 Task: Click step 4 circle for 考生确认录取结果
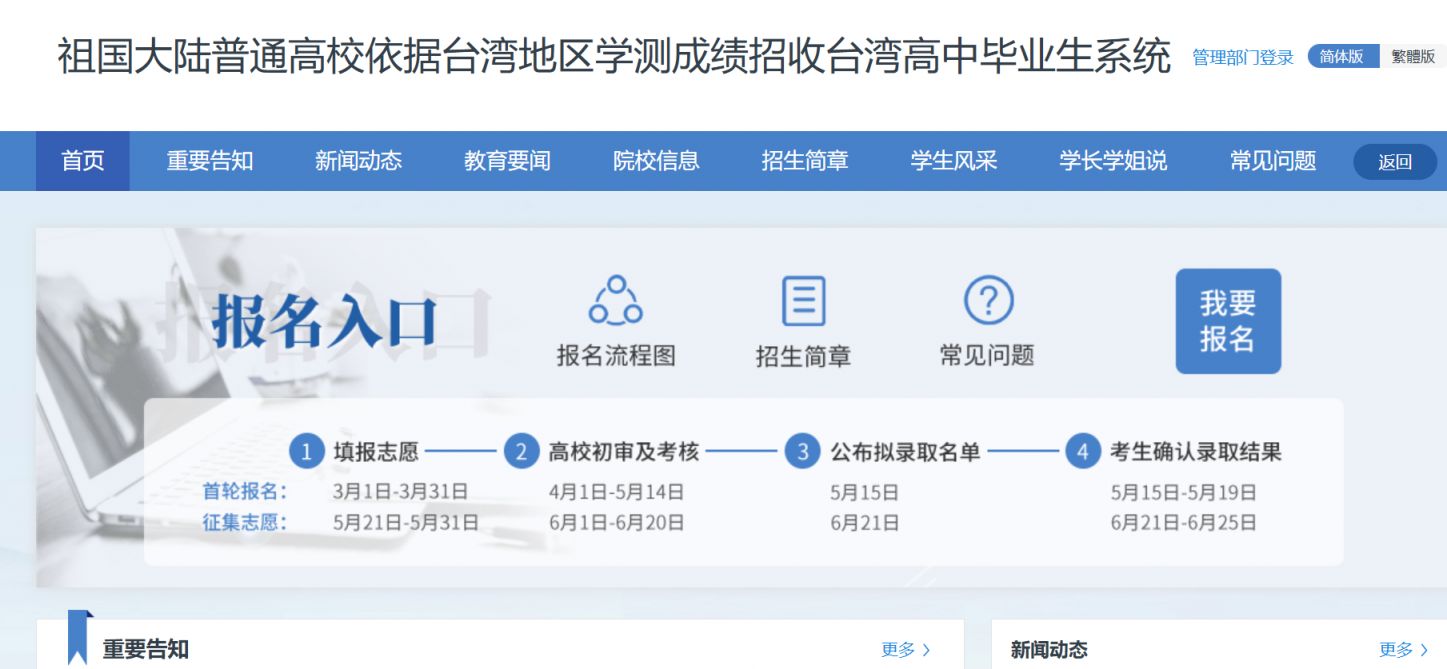click(1082, 452)
